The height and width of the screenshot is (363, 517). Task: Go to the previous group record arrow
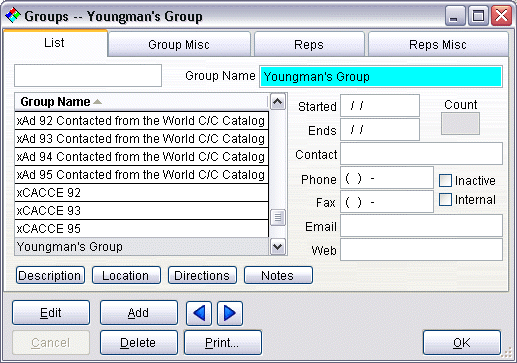[x=199, y=313]
